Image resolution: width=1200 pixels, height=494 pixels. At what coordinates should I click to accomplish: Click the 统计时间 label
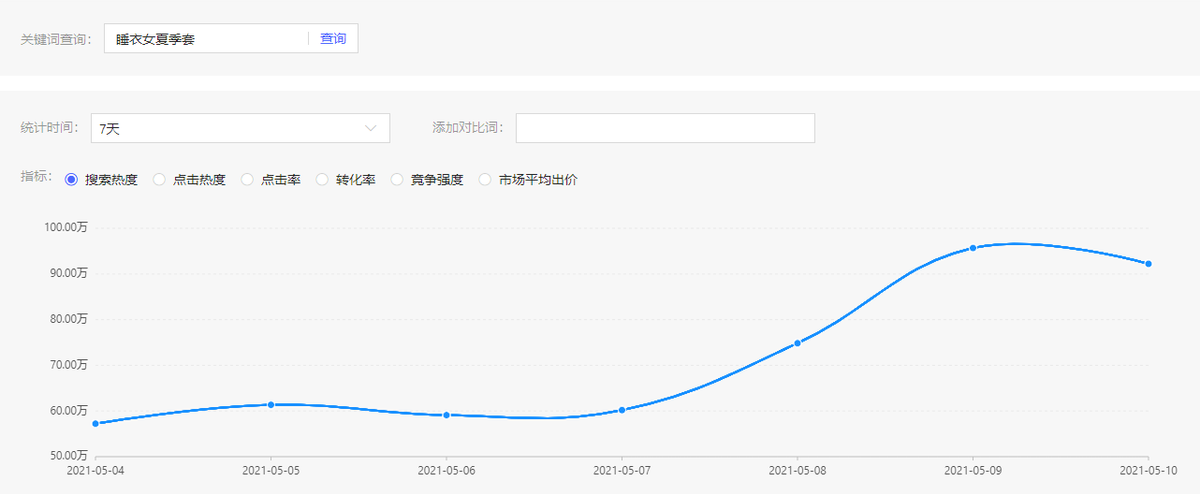tap(49, 128)
